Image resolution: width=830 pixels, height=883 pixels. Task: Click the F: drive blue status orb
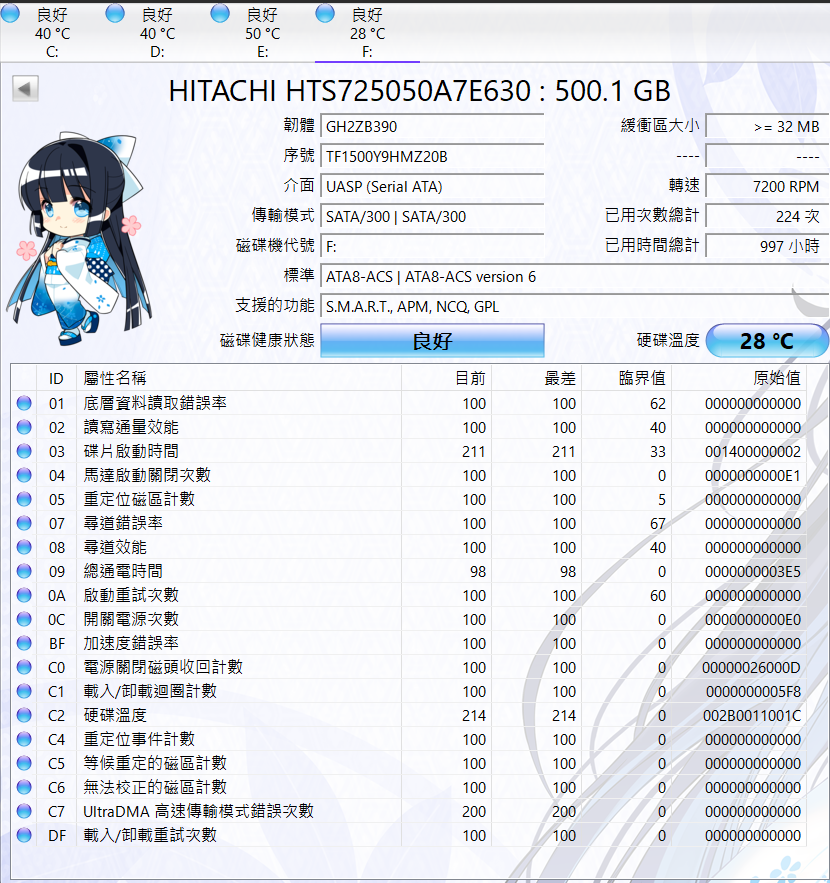click(x=325, y=13)
